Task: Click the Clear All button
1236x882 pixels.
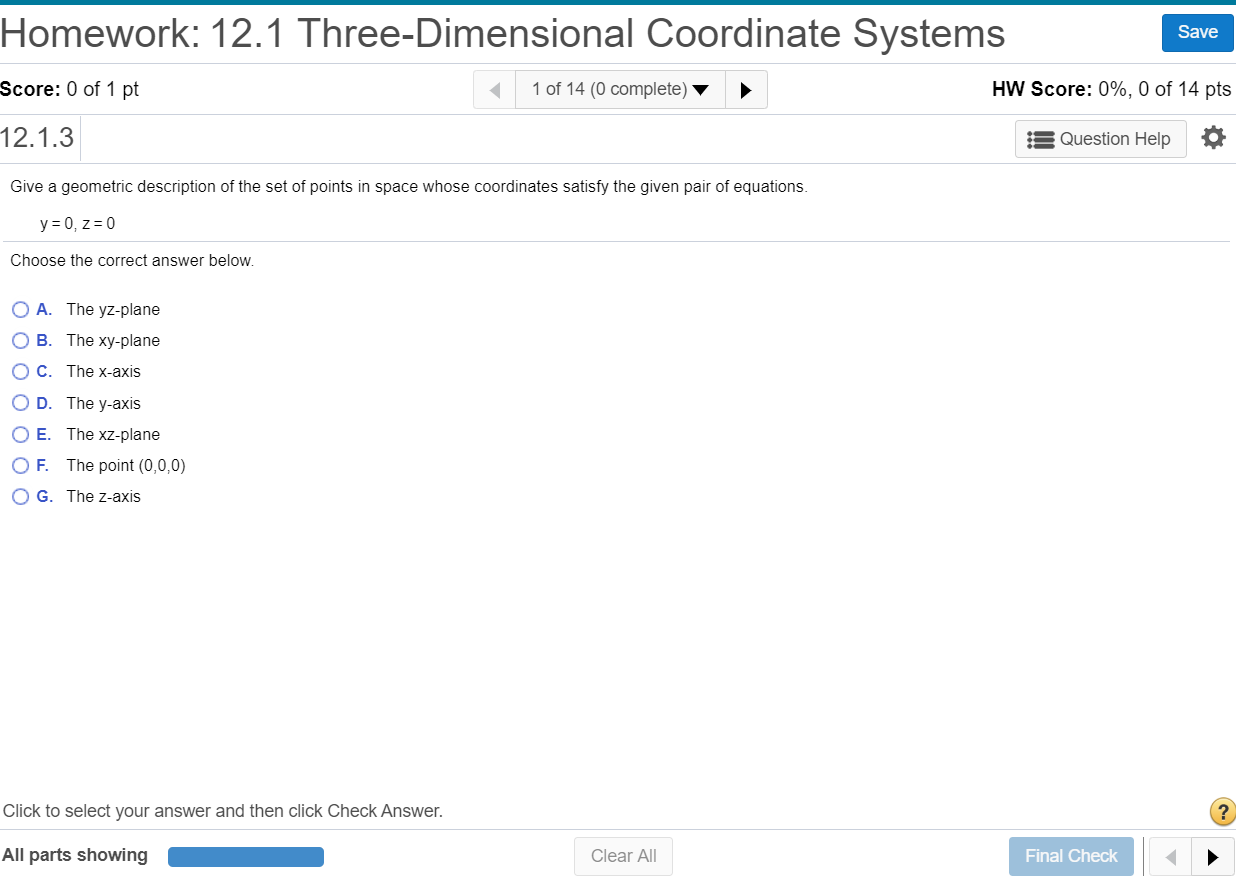Action: click(623, 856)
